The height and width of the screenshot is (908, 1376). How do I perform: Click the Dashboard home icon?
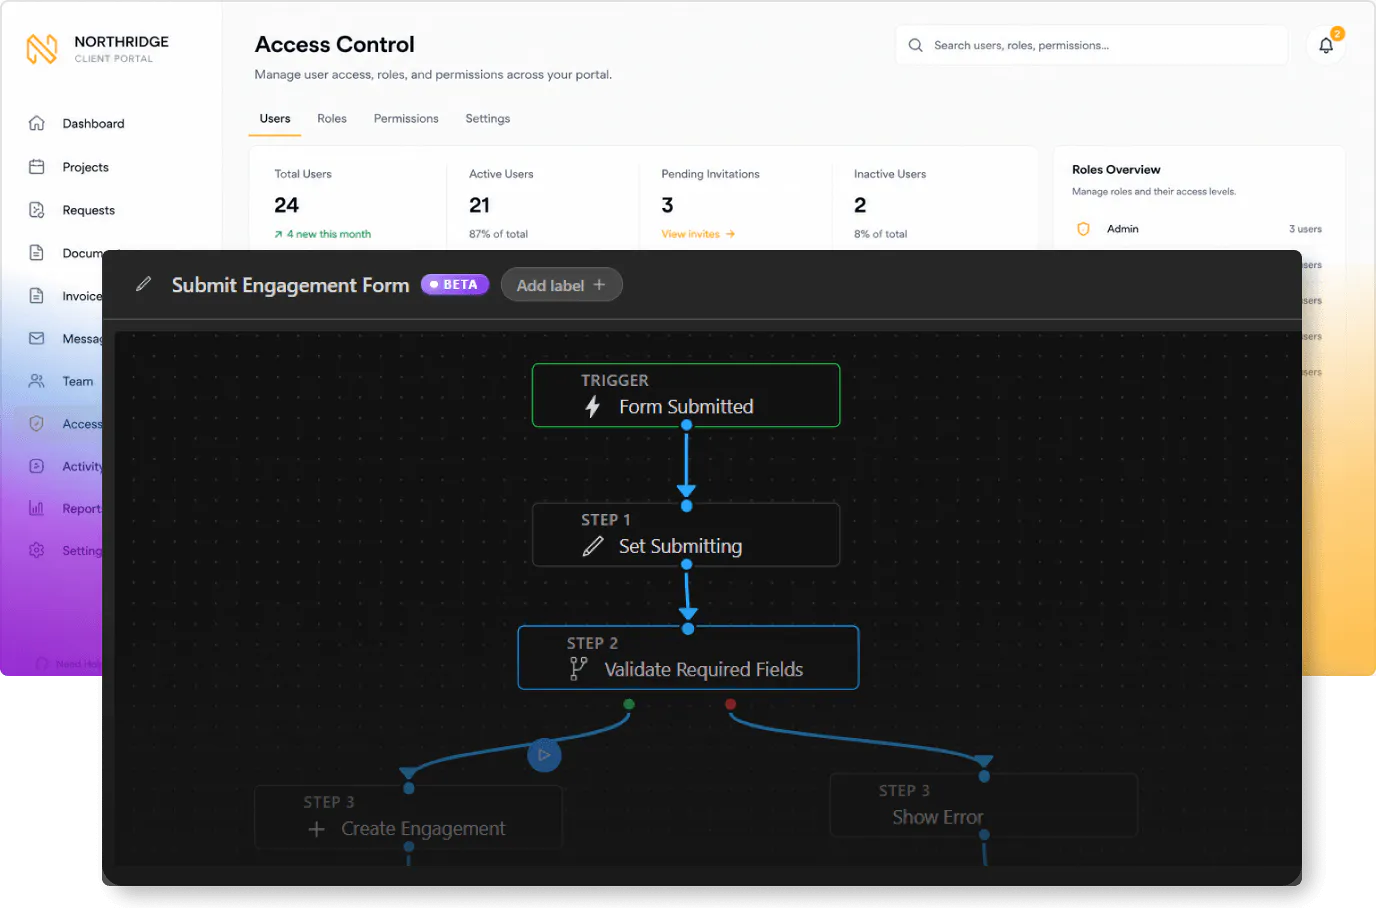pos(37,123)
